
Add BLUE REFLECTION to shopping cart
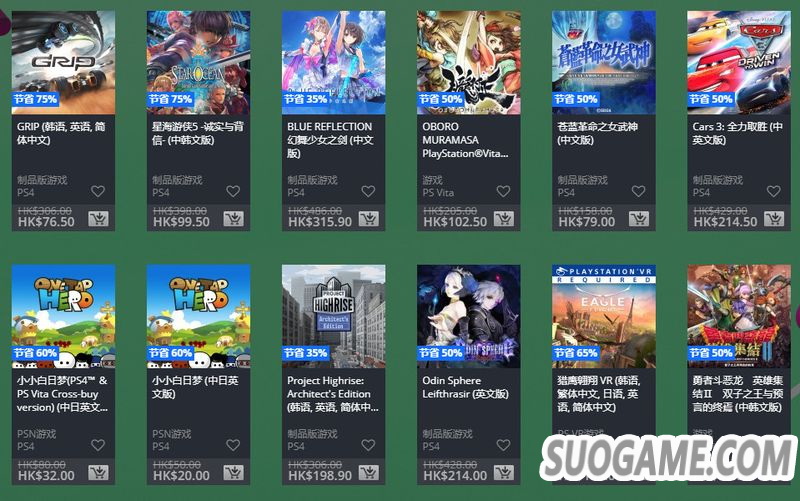(x=368, y=219)
